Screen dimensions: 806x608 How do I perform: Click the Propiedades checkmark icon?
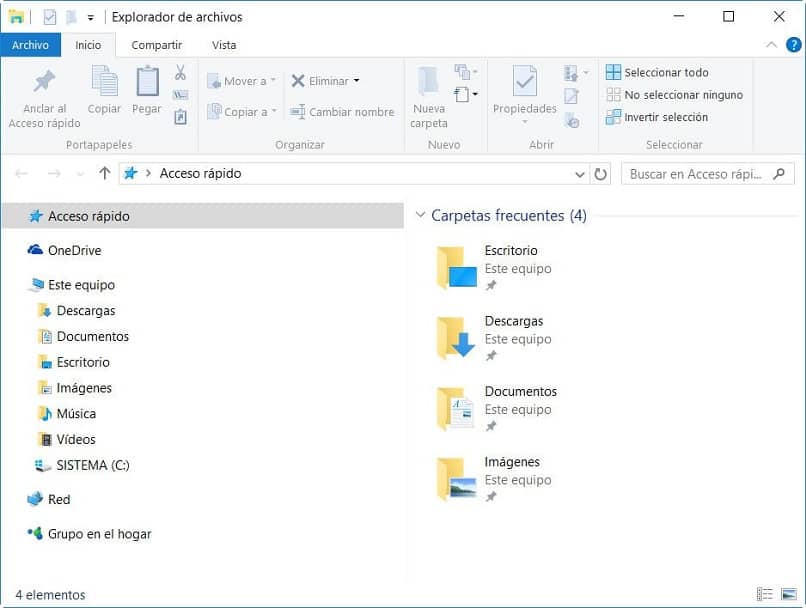coord(524,81)
